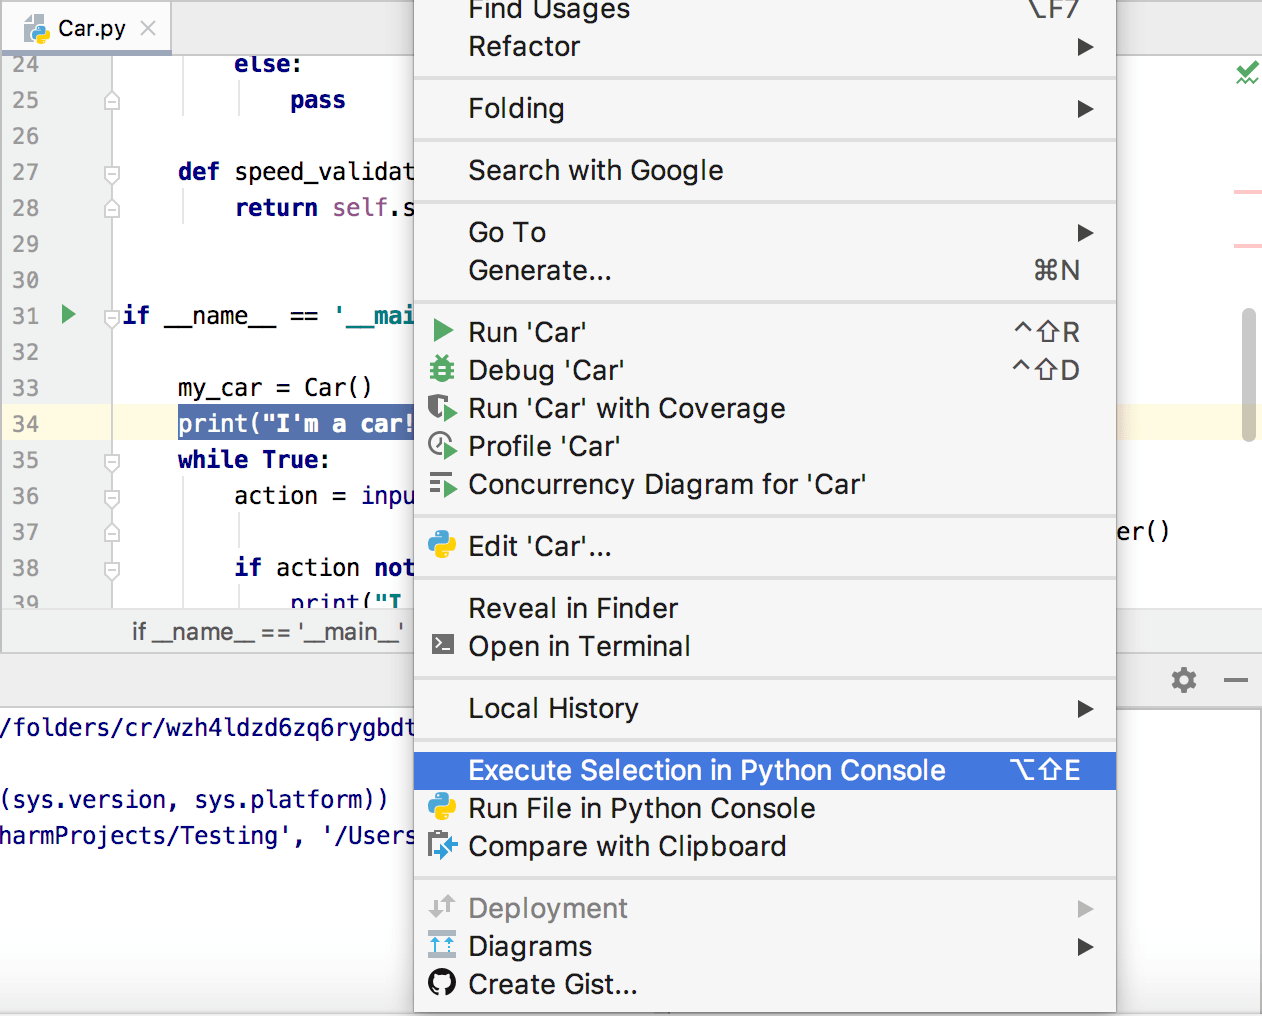Expand the Refactor submenu arrow
Screen dimensions: 1262x1016
(x=1086, y=46)
